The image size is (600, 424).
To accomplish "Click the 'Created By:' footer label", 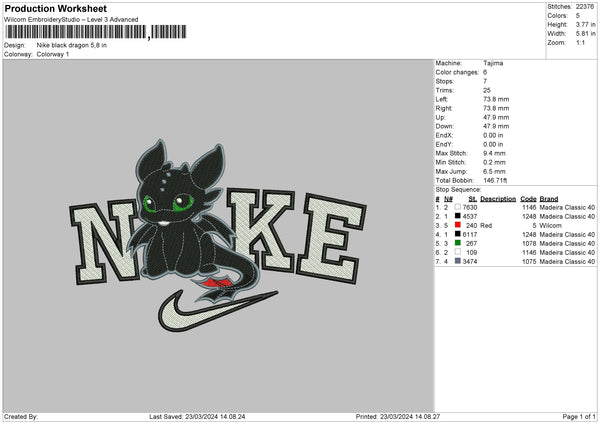I will click(x=21, y=416).
